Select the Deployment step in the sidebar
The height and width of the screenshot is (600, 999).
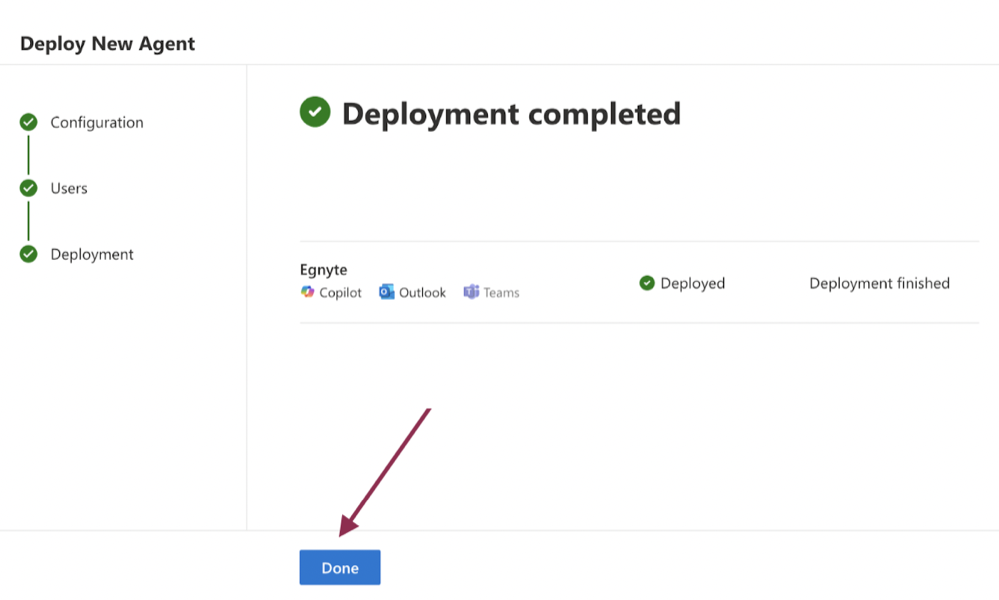(91, 254)
